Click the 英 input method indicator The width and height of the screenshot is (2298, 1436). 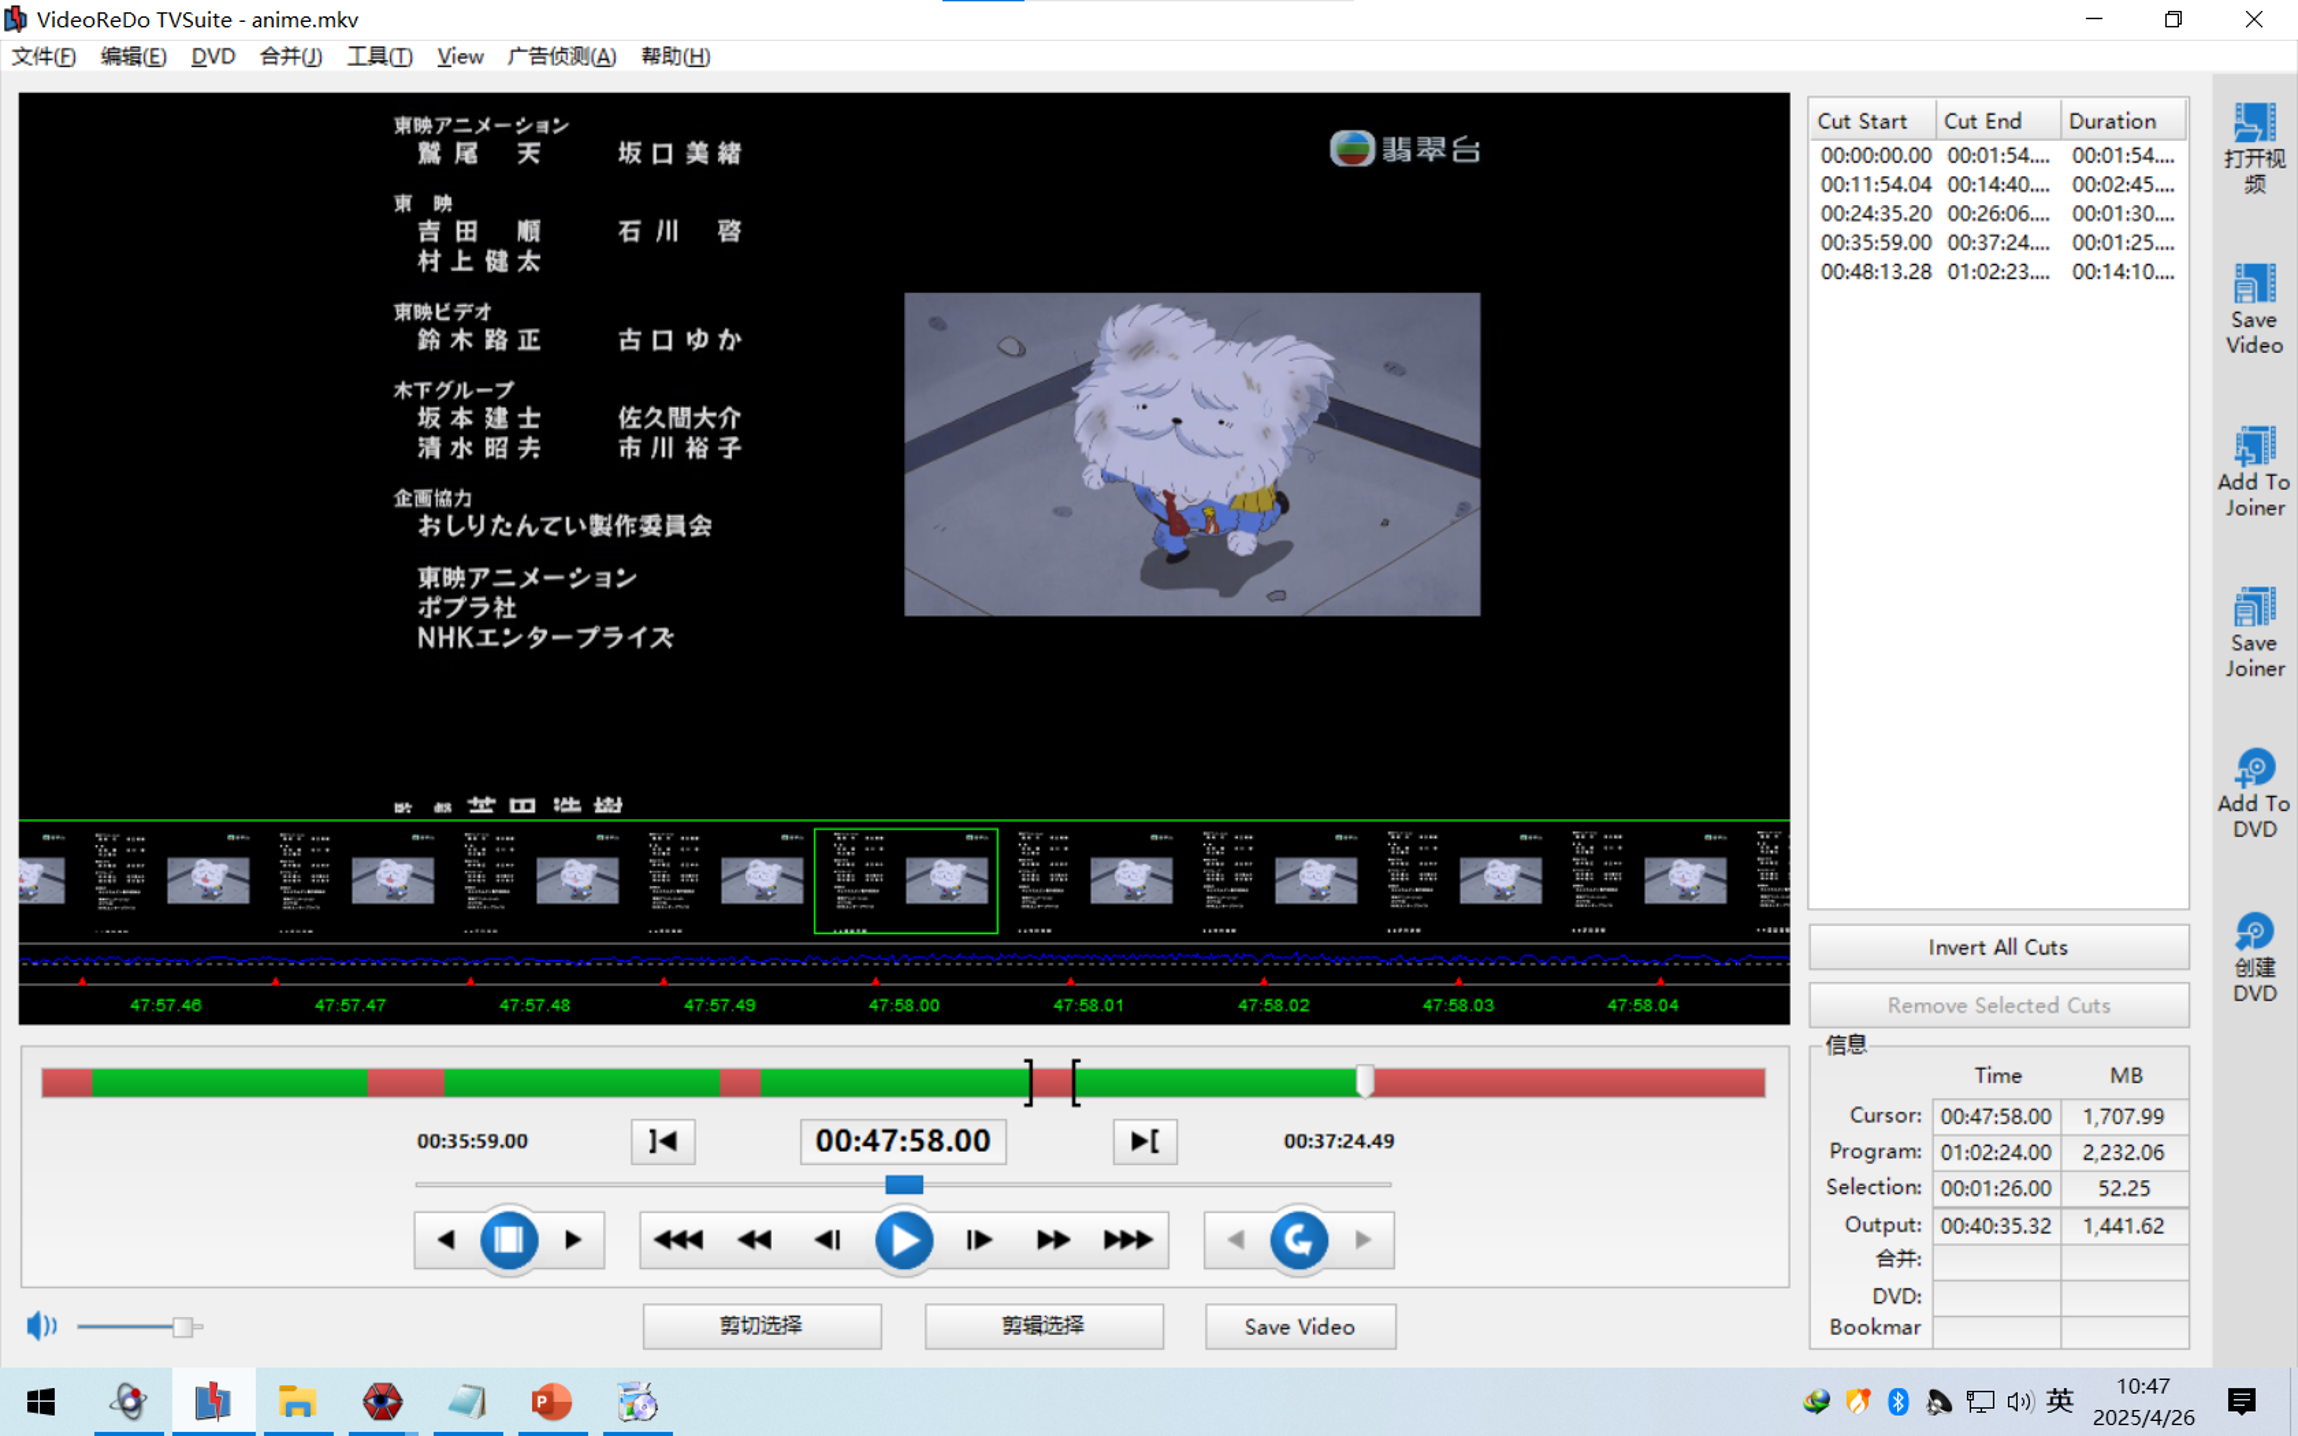[2059, 1402]
